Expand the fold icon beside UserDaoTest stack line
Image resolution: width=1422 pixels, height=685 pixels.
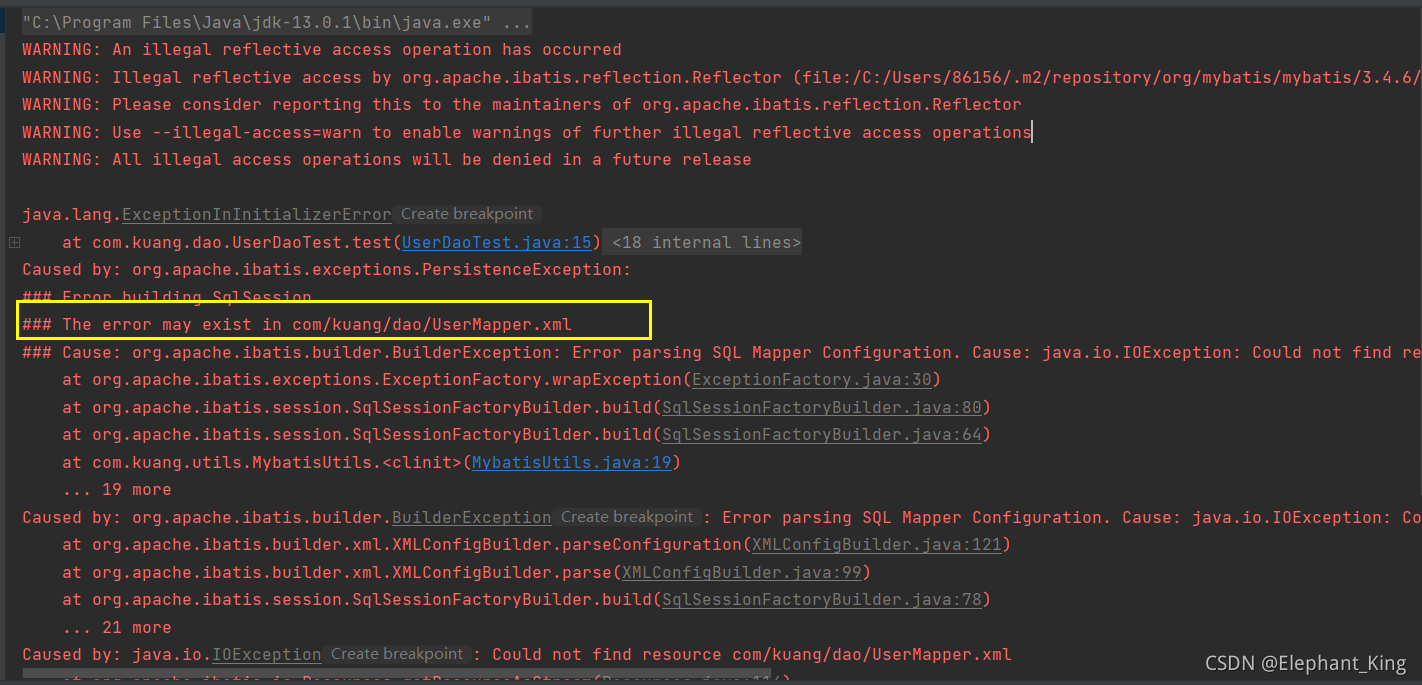tap(14, 242)
